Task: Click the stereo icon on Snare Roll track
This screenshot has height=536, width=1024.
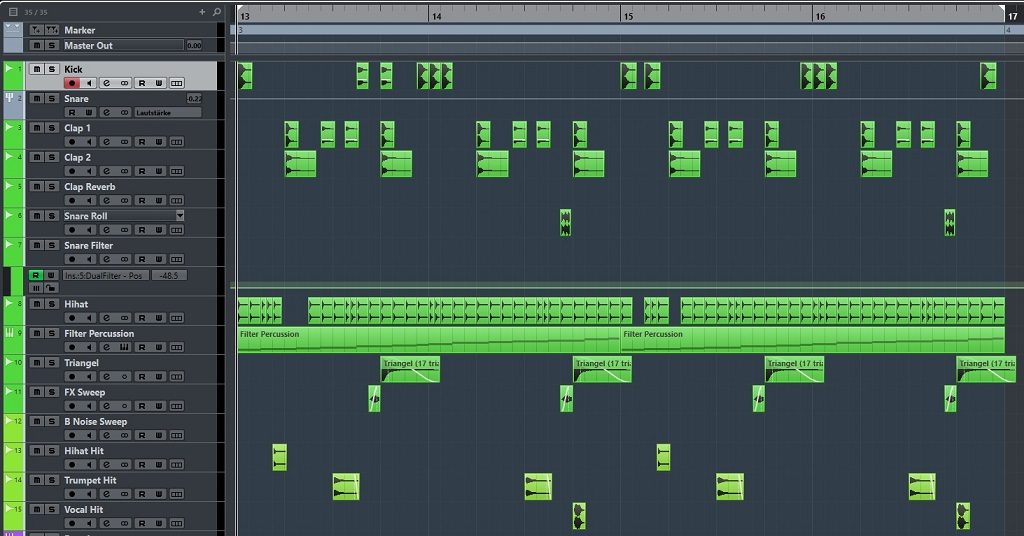Action: [x=124, y=230]
